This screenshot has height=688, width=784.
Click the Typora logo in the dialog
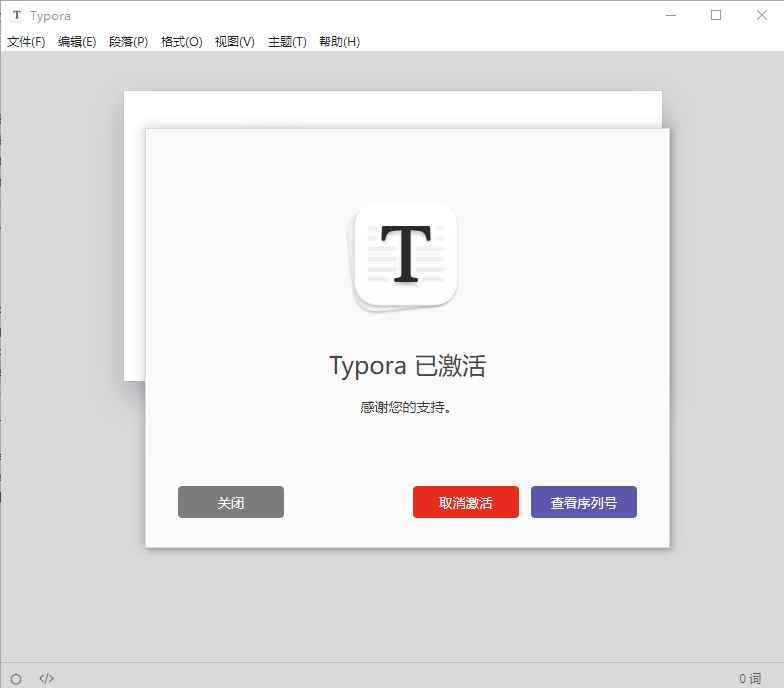point(406,256)
